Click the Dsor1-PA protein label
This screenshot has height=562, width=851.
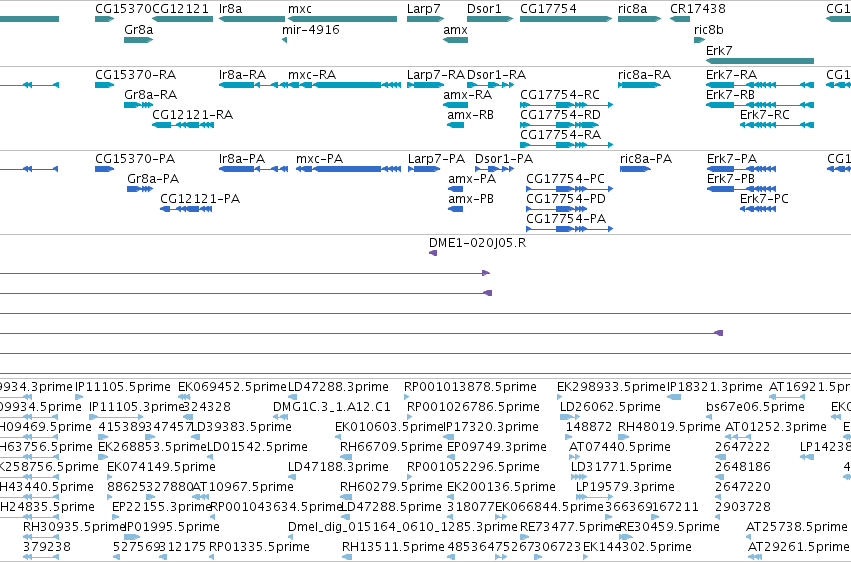504,158
